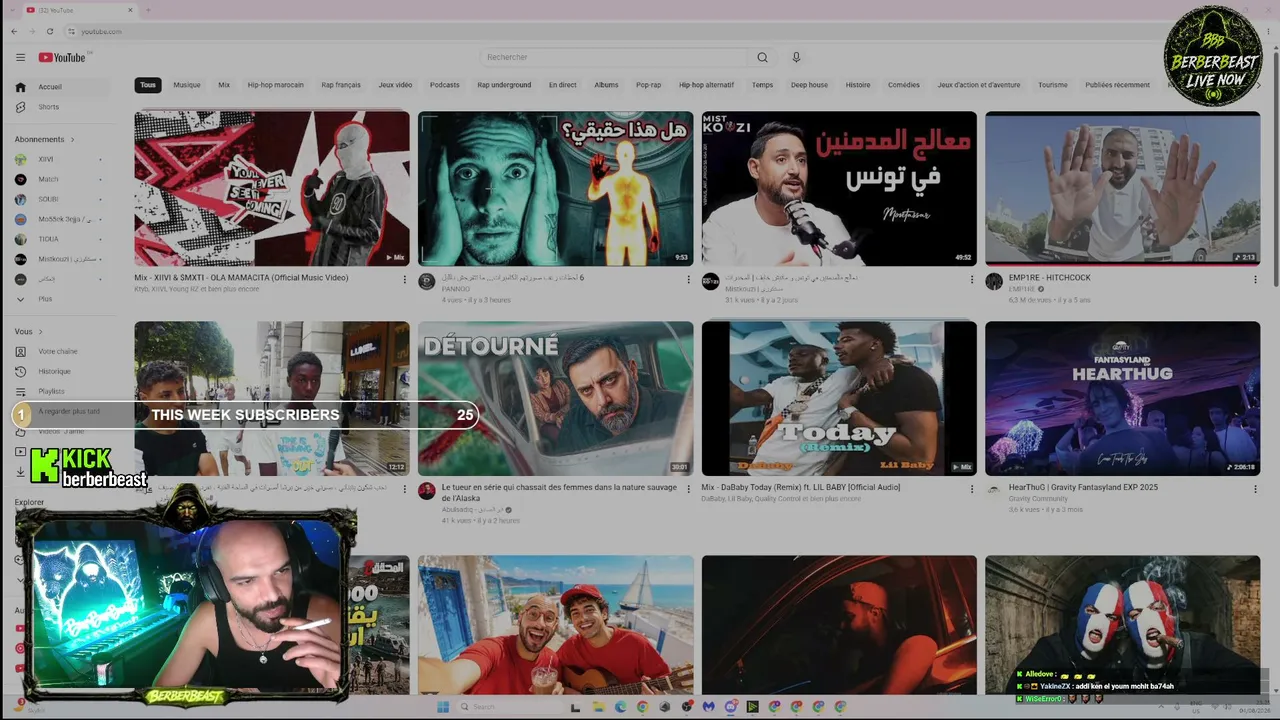Image resolution: width=1280 pixels, height=720 pixels.
Task: Open Historique in the sidebar
Action: click(60, 371)
